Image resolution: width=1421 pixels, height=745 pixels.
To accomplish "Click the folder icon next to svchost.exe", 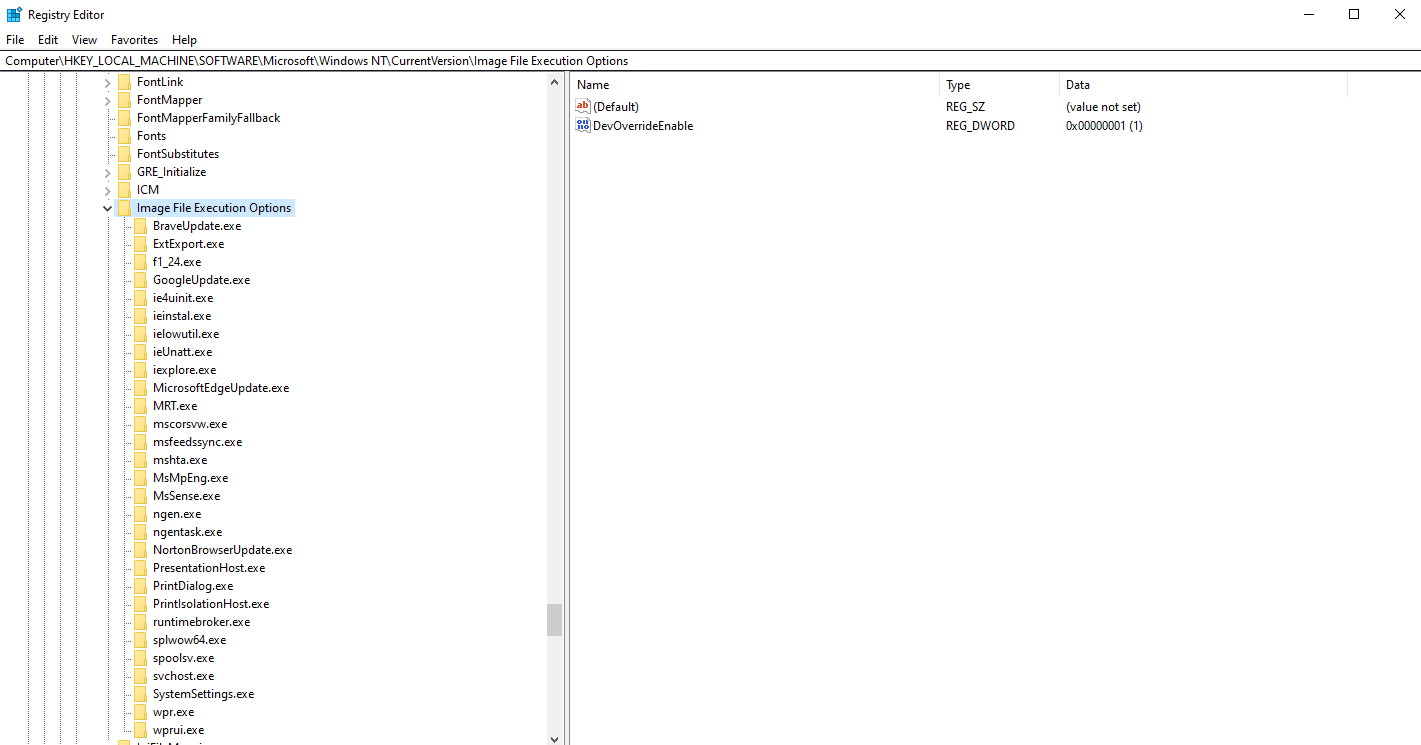I will click(x=140, y=676).
